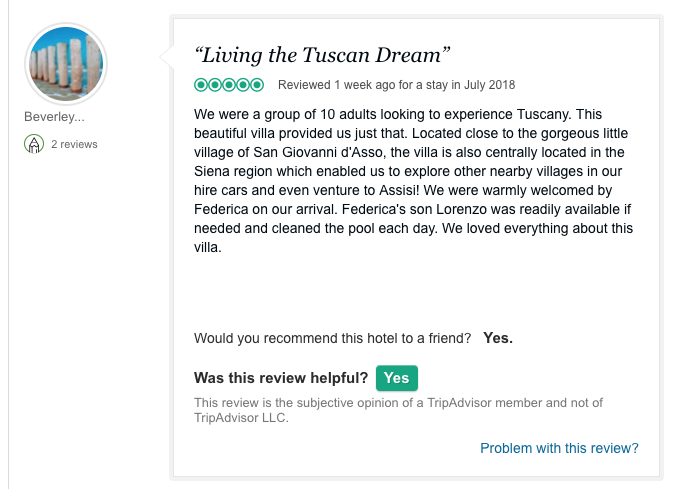Click the fifth green rating bubble
The width and height of the screenshot is (676, 489).
(x=257, y=85)
